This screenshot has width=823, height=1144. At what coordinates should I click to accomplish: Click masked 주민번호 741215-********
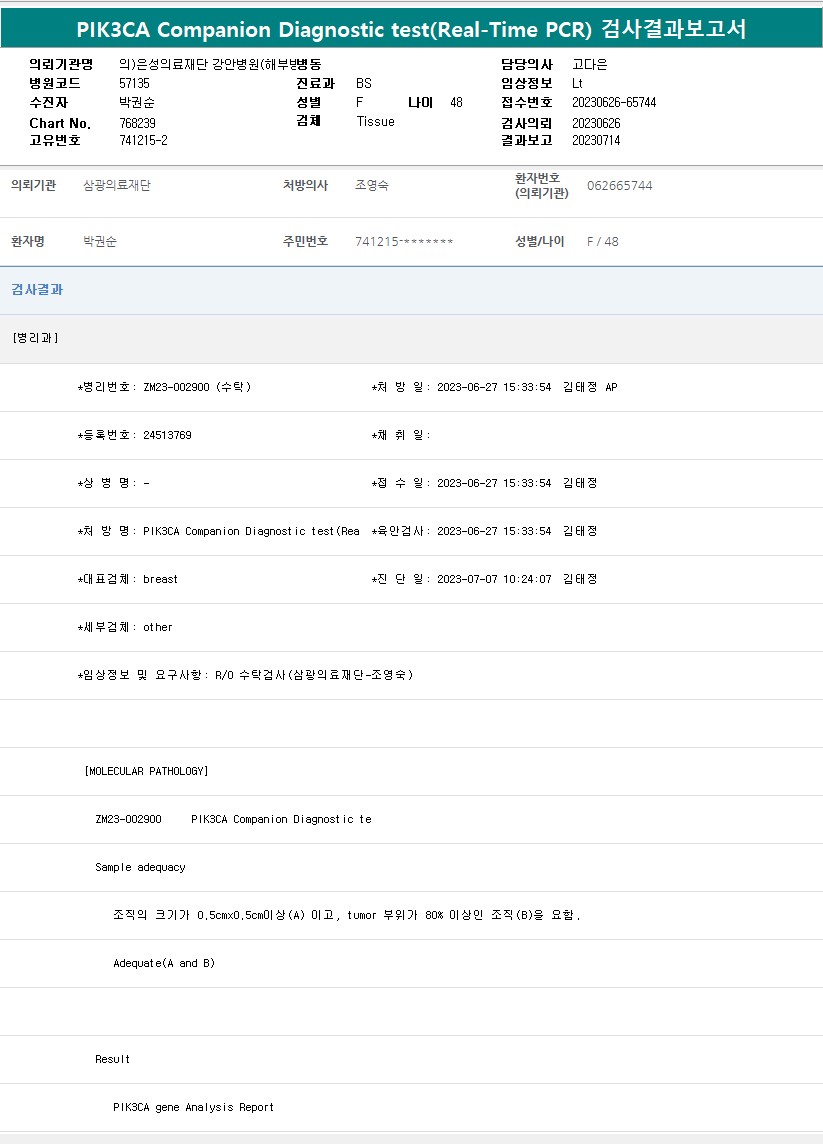[404, 242]
